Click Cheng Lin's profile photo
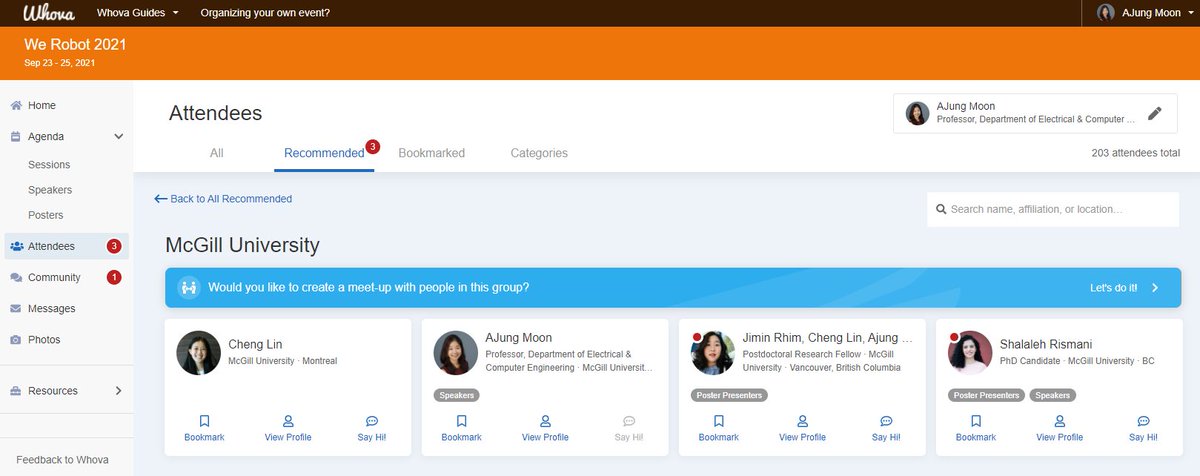Screen dimensions: 1200x476 point(198,353)
